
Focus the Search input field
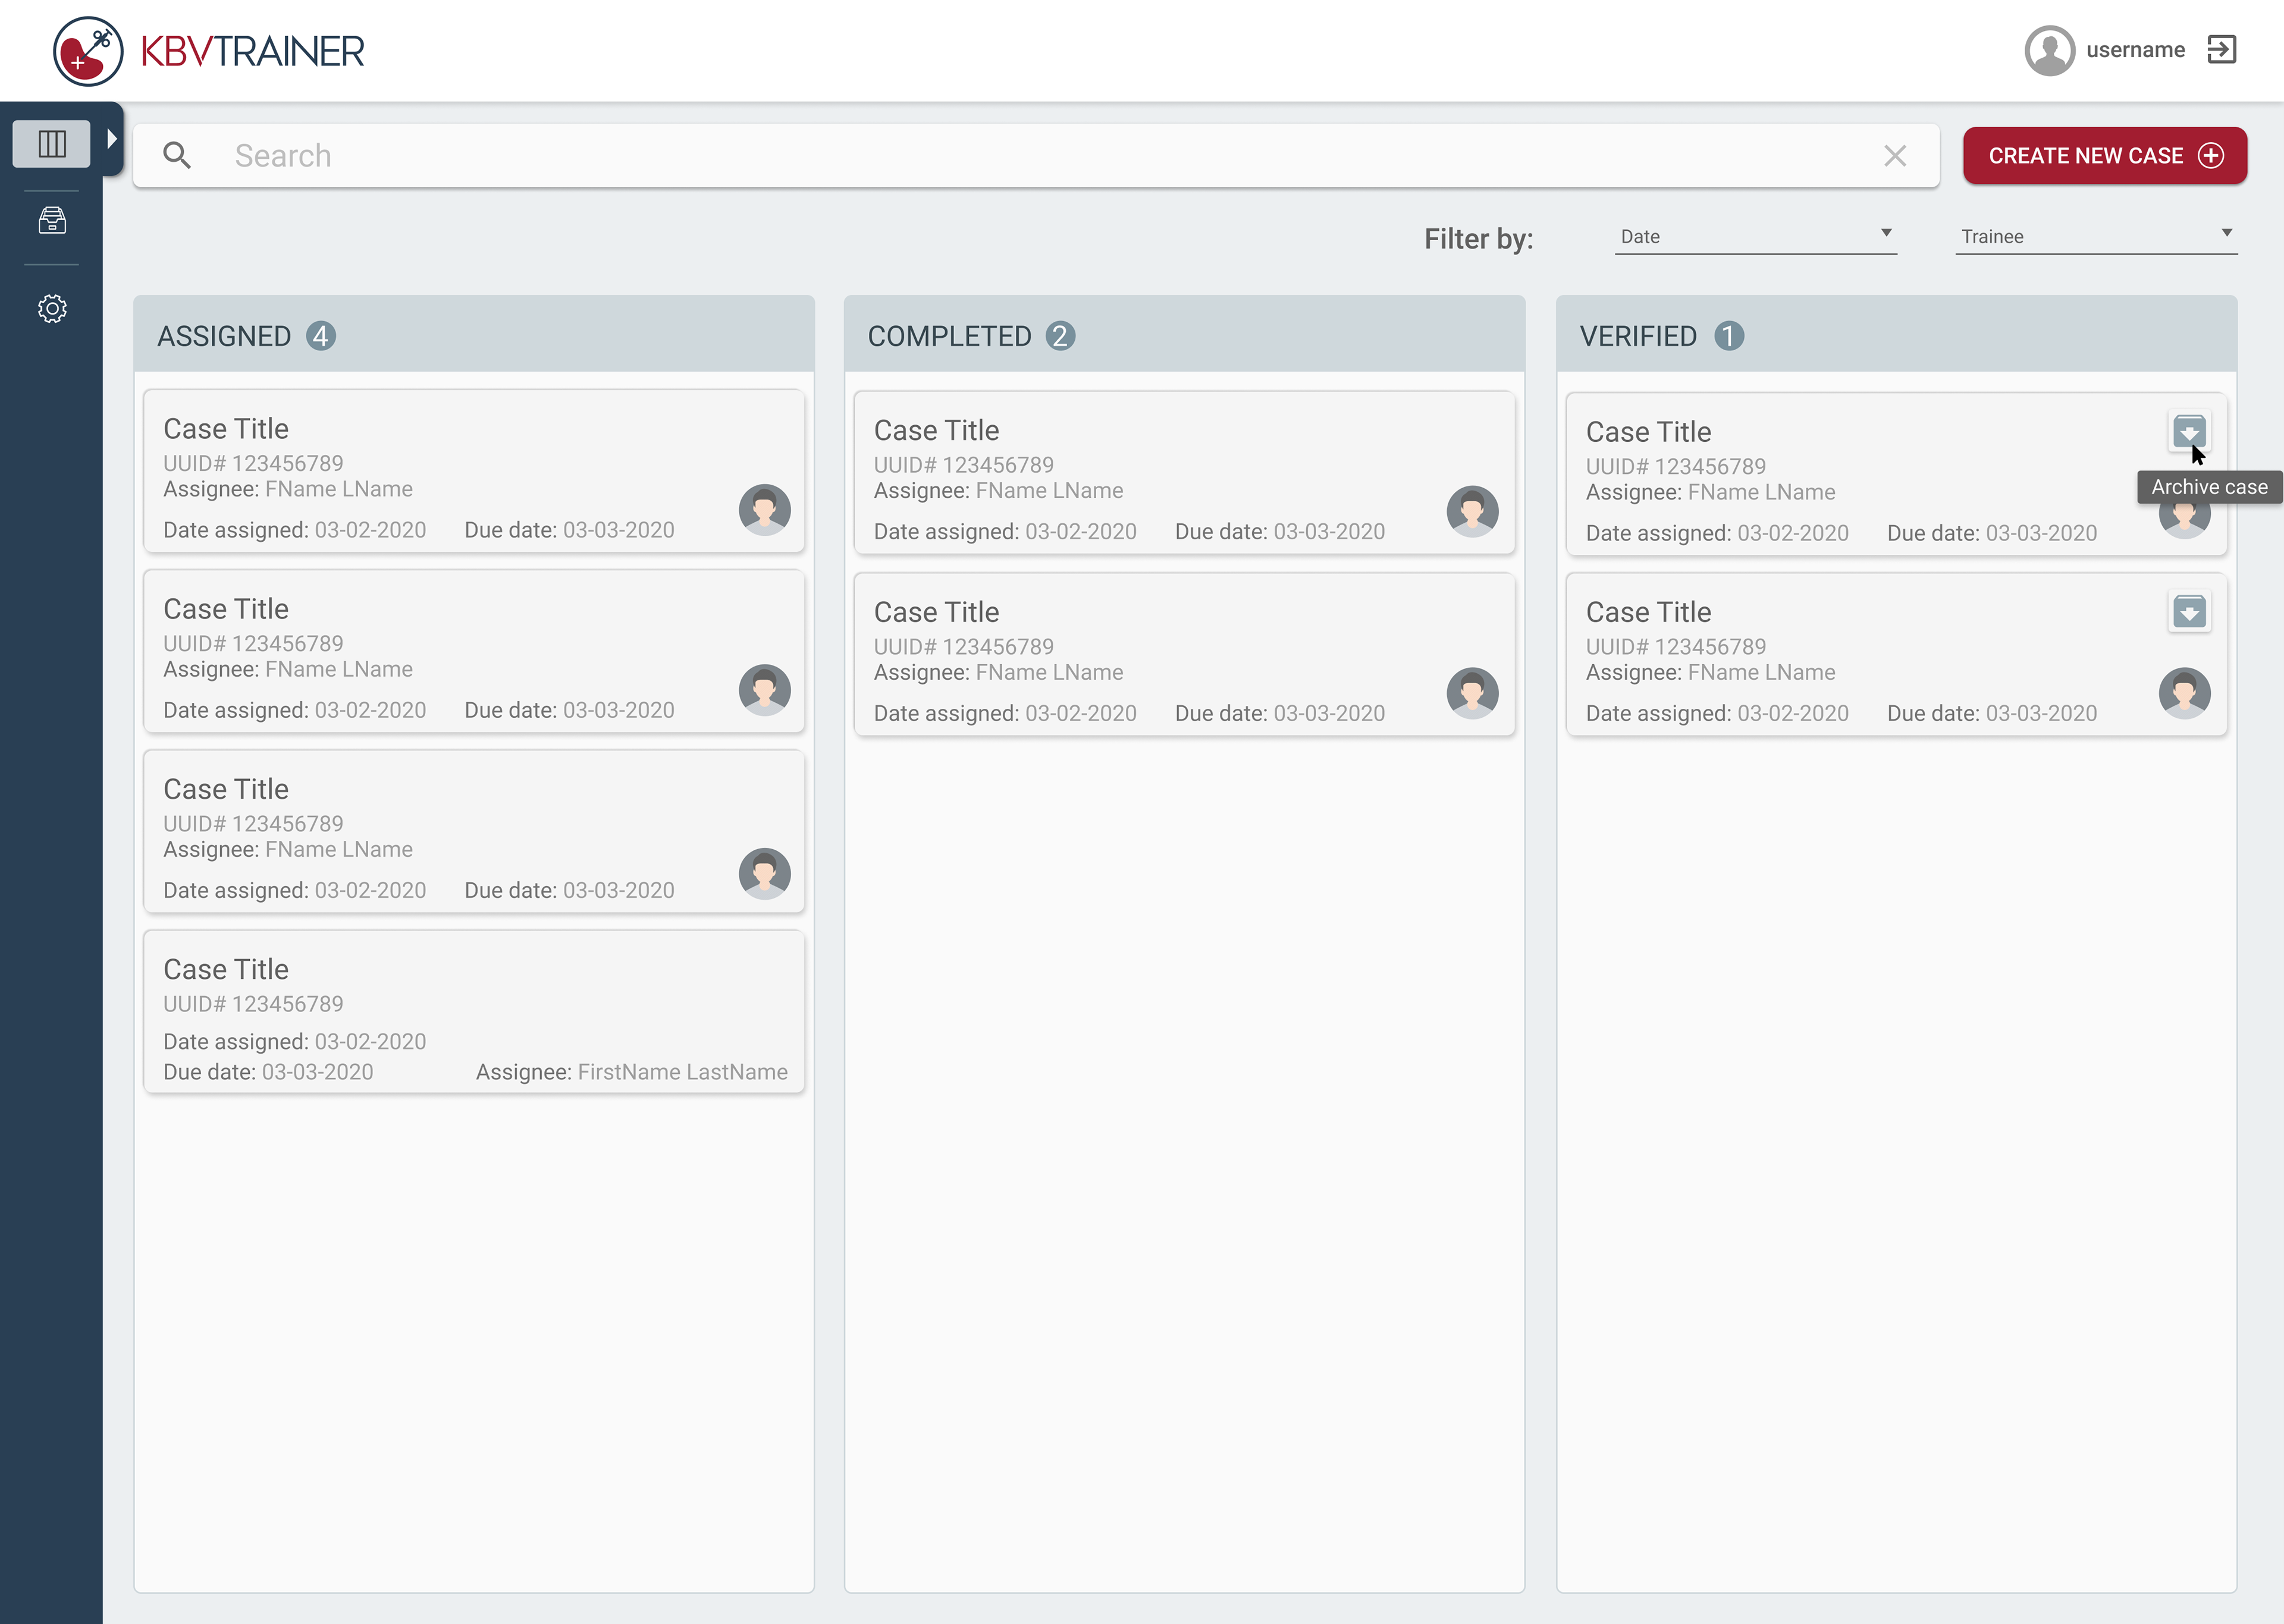pyautogui.click(x=1036, y=155)
